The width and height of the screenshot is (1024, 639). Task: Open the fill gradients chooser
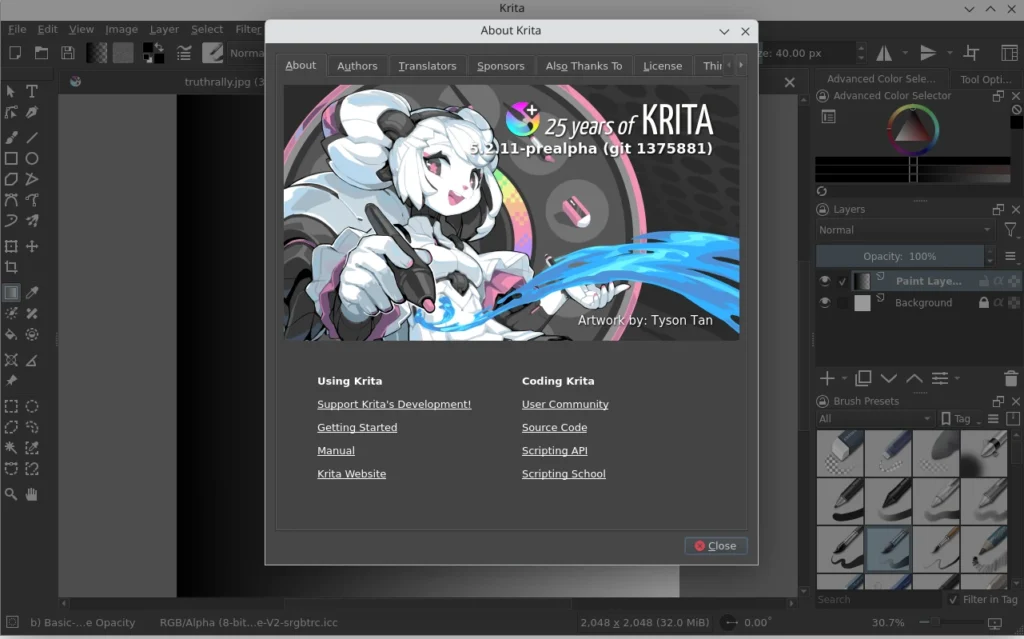(x=97, y=53)
